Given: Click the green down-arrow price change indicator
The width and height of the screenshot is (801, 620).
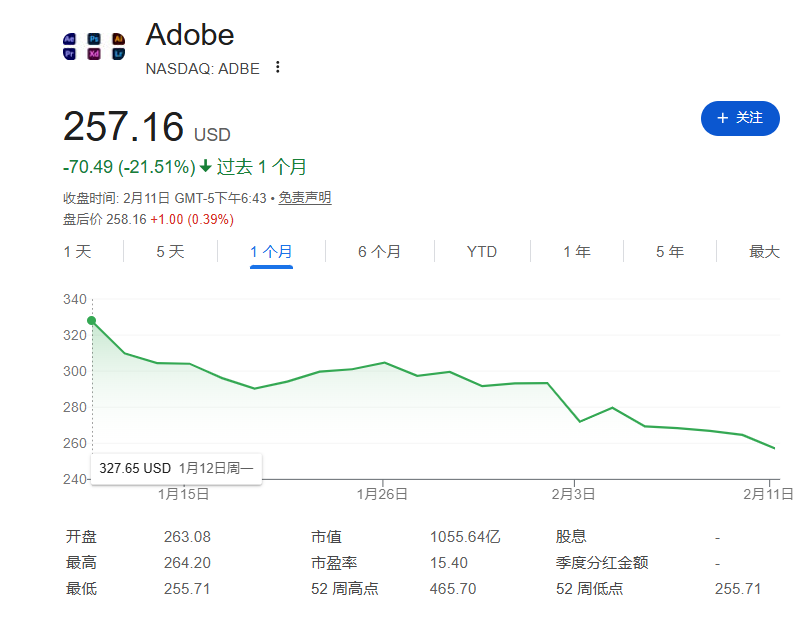Looking at the screenshot, I should [205, 167].
